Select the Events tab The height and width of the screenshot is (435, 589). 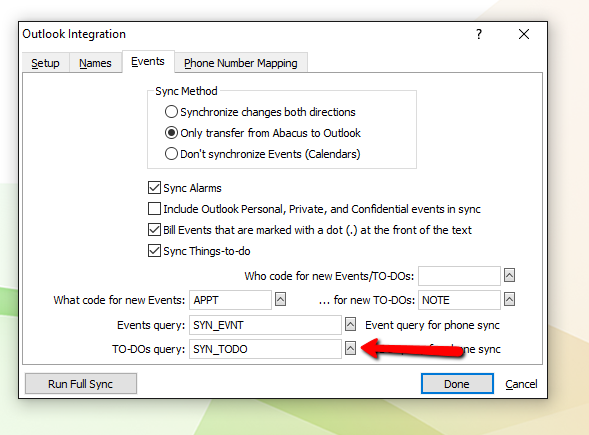[148, 61]
